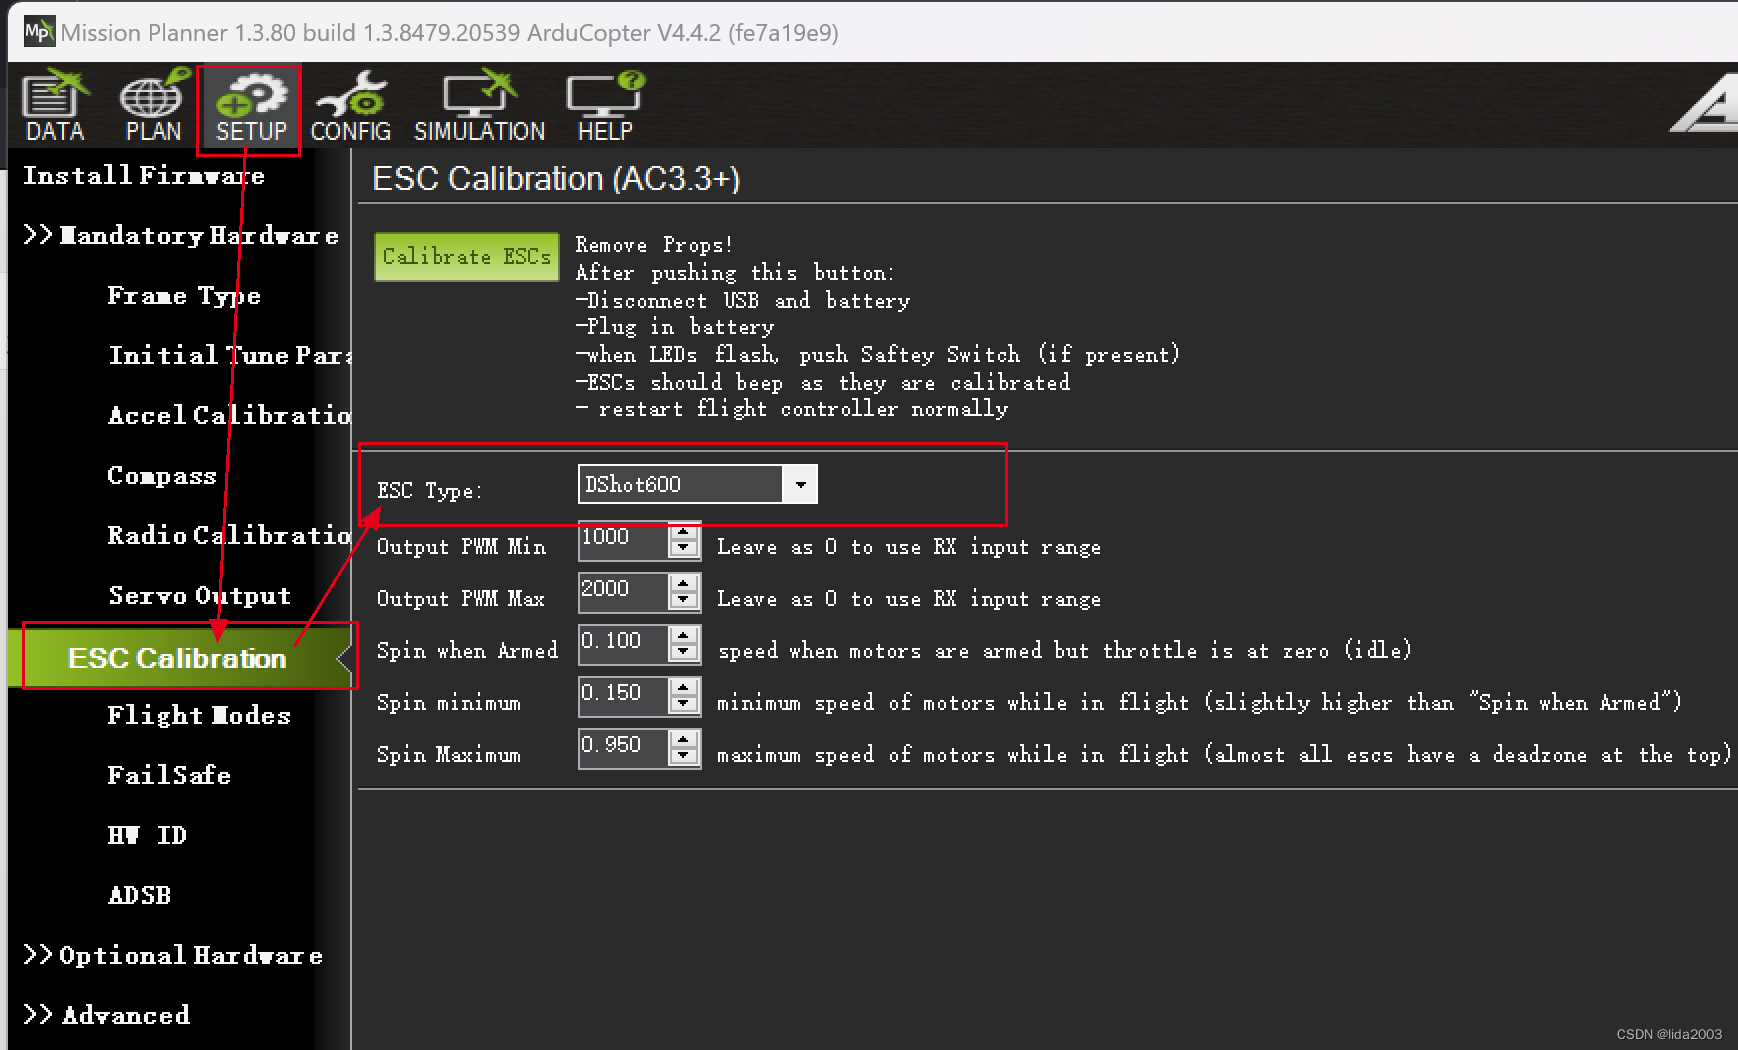This screenshot has width=1738, height=1050.
Task: Click the 'Output PWM Min' label
Action: coord(461,547)
